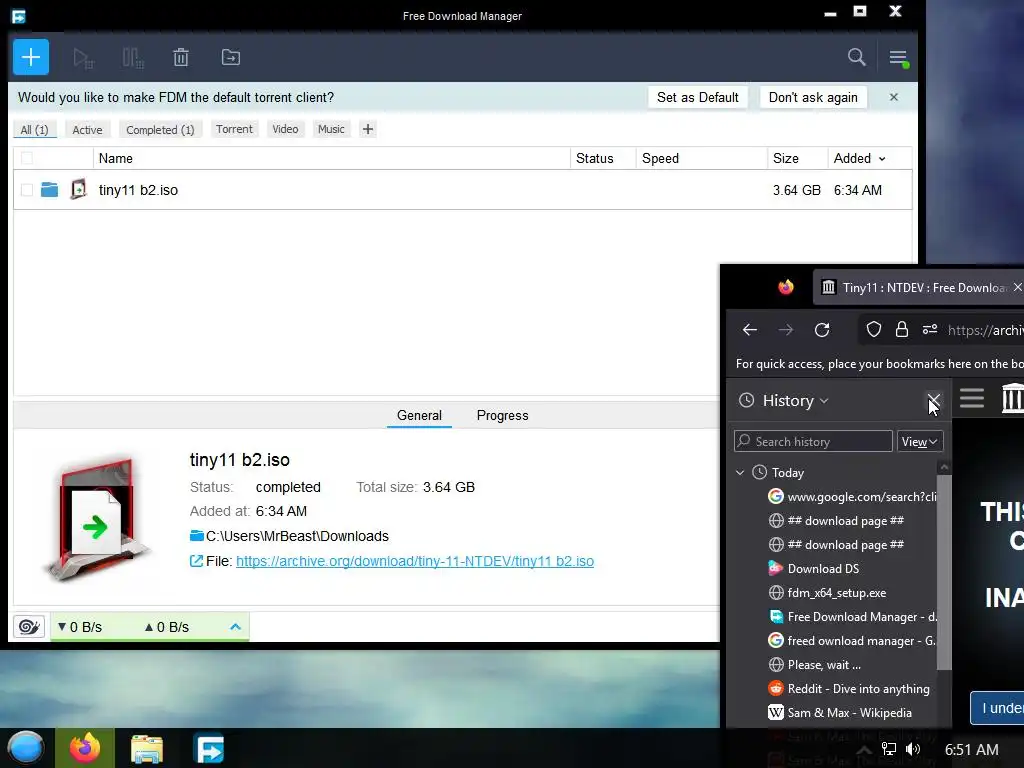The width and height of the screenshot is (1024, 768).
Task: Reload the page in Firefox
Action: pyautogui.click(x=822, y=330)
